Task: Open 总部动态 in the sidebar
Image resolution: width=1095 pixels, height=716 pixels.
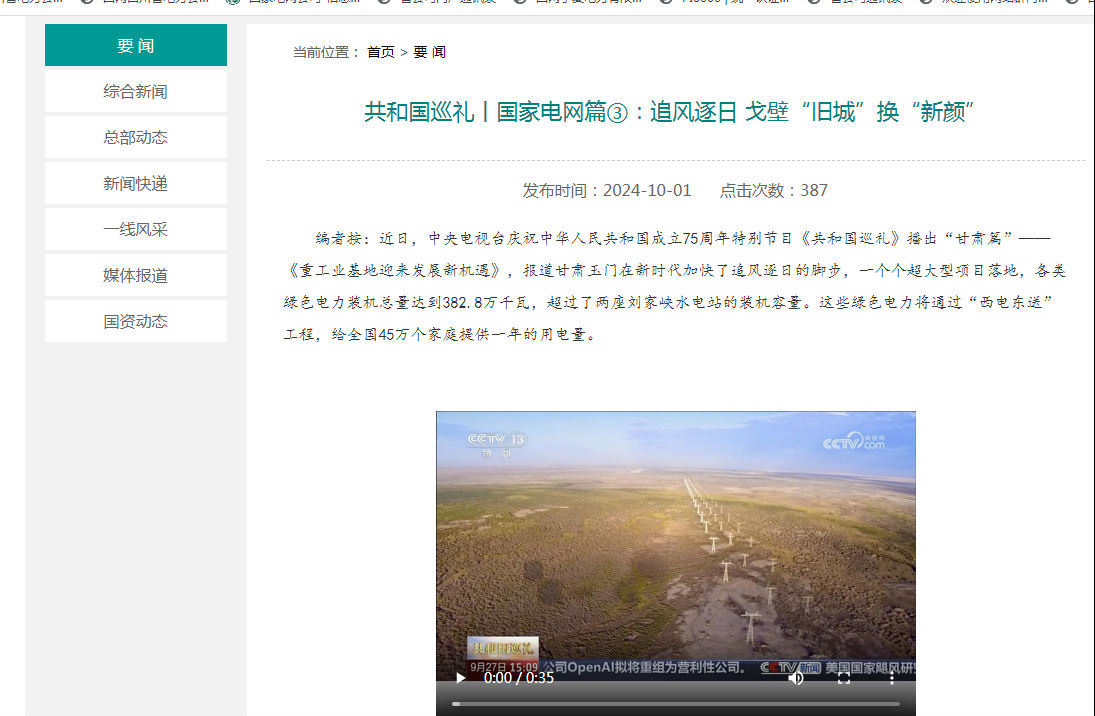Action: [135, 138]
